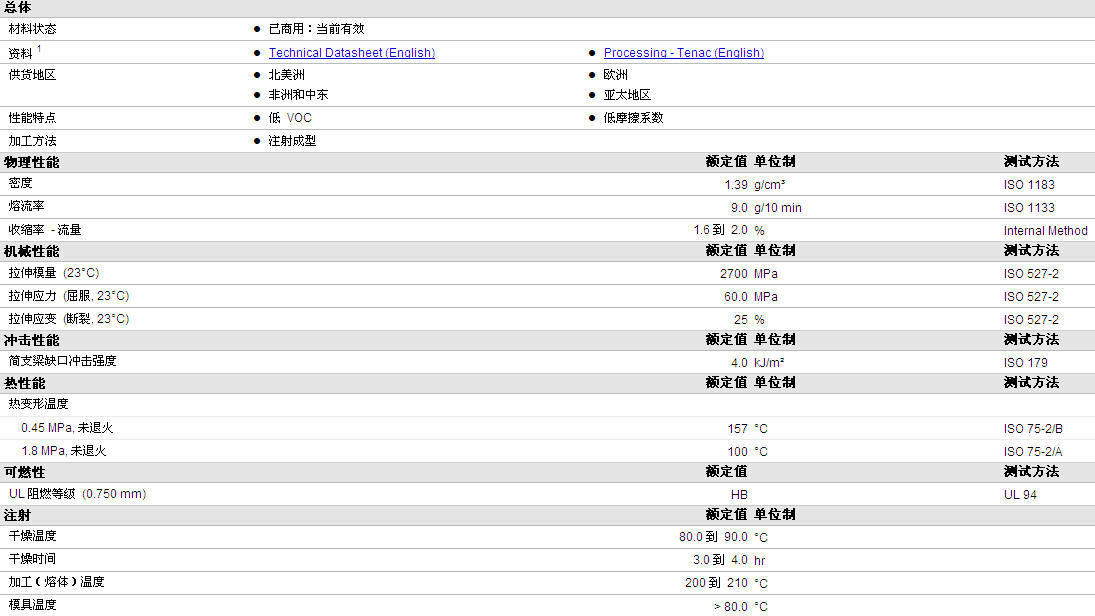
Task: Click the 低 VOC feature text
Action: [x=290, y=118]
